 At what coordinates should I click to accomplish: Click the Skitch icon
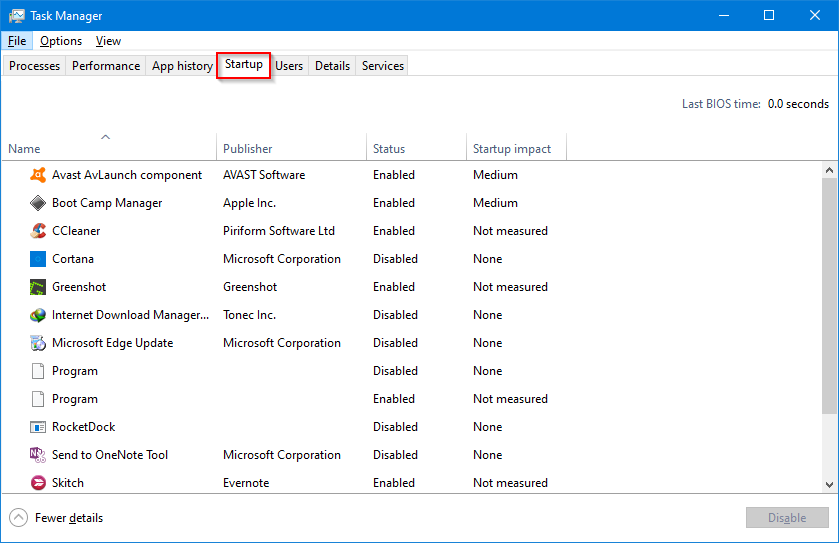[x=38, y=483]
